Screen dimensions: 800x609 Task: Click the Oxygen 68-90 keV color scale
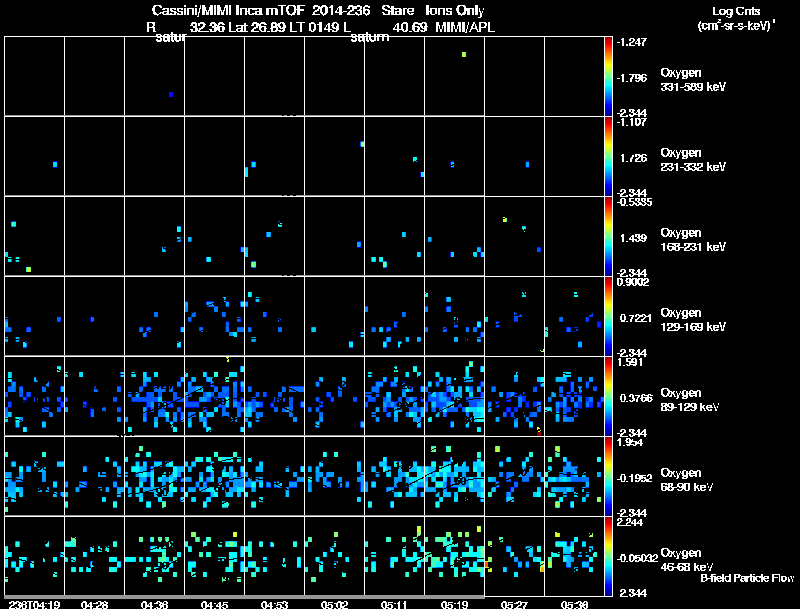tap(609, 477)
